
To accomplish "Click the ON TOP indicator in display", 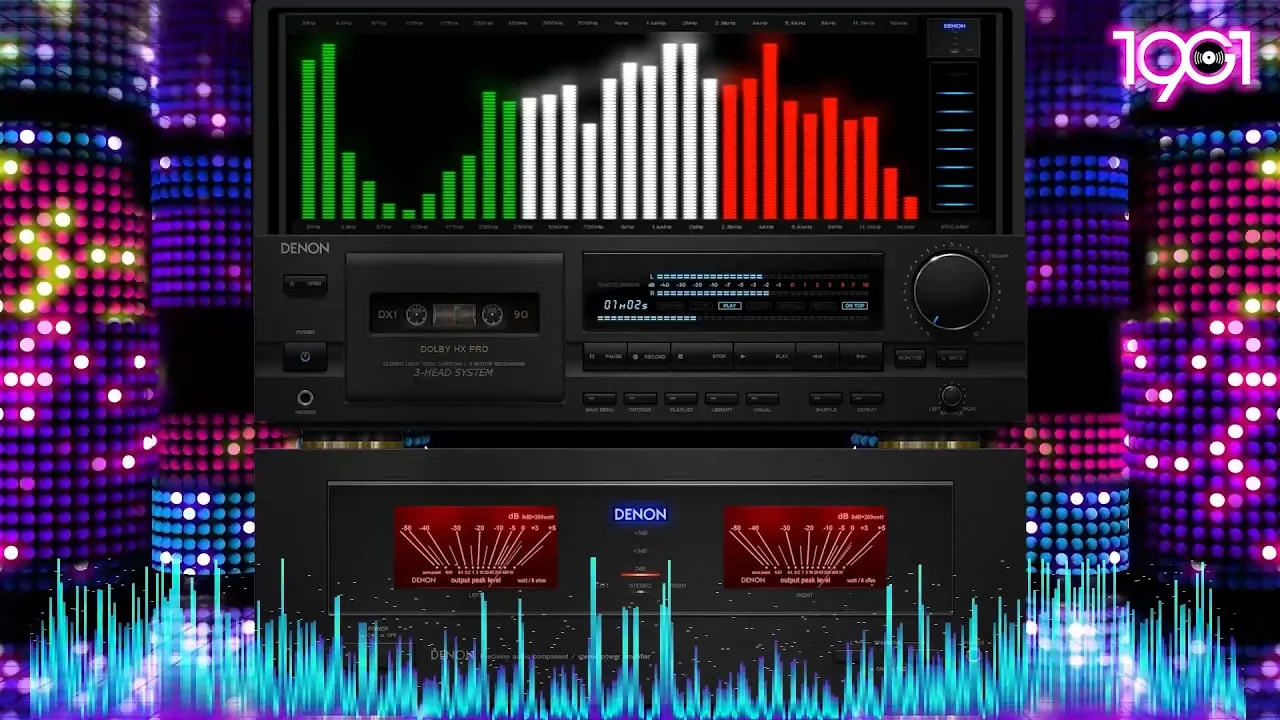I will pos(854,305).
